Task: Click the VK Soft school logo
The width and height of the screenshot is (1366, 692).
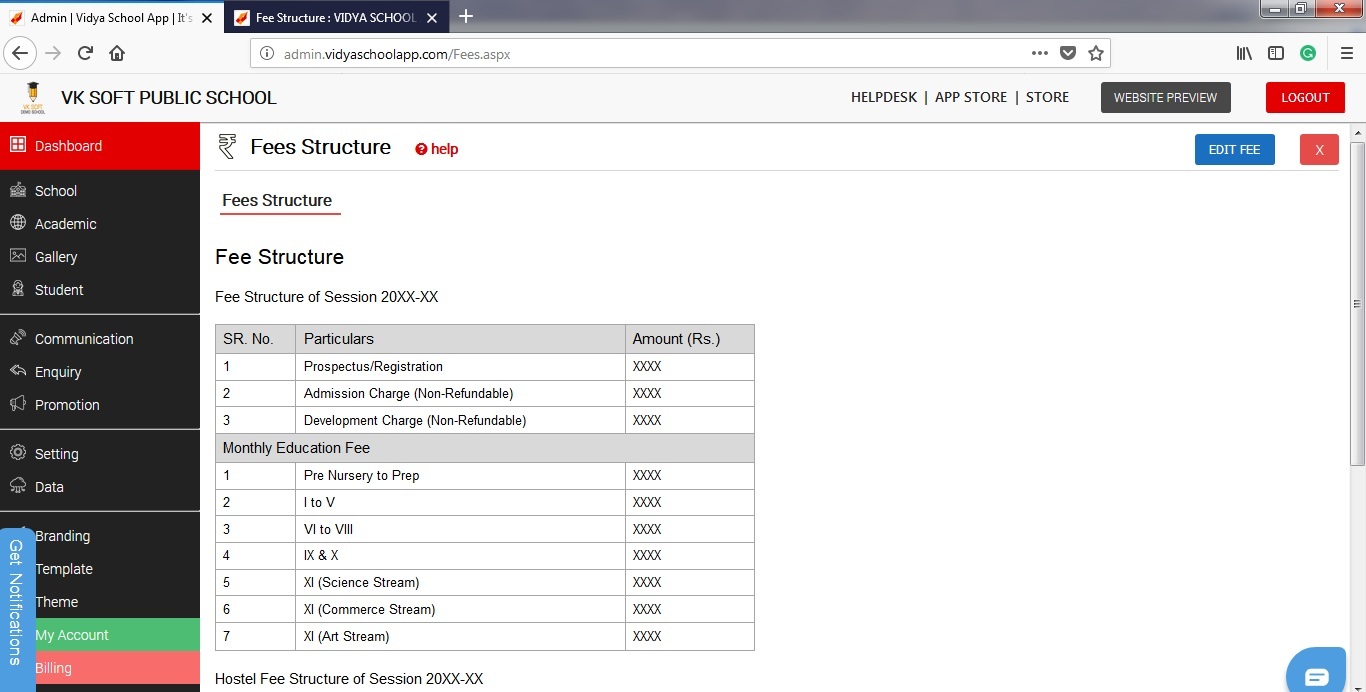Action: click(33, 97)
